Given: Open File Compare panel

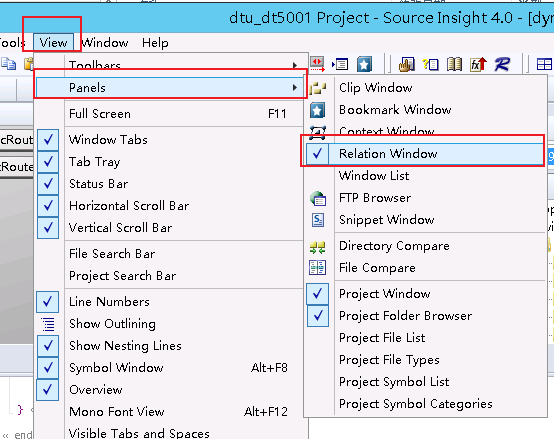Looking at the screenshot, I should click(426, 268).
